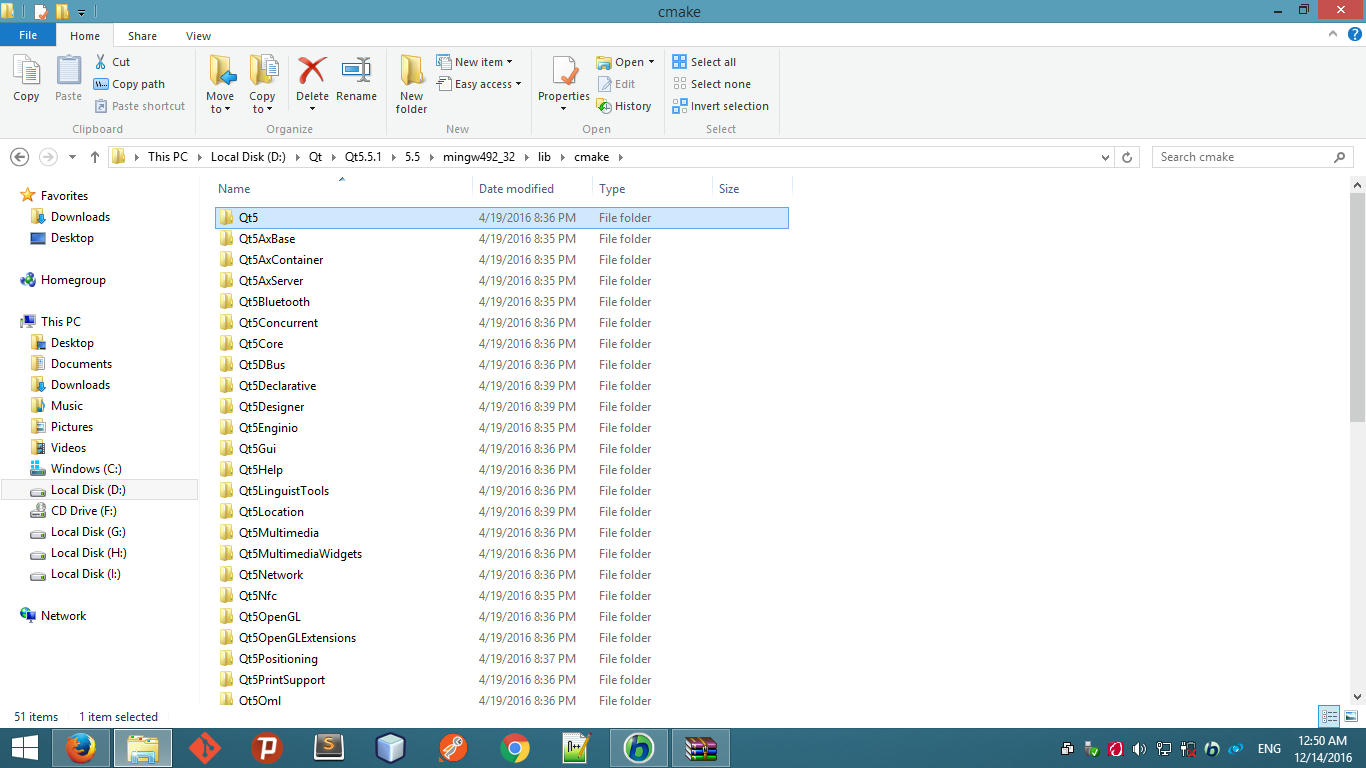Open the Move to menu
This screenshot has height=768, width=1366.
[x=220, y=84]
